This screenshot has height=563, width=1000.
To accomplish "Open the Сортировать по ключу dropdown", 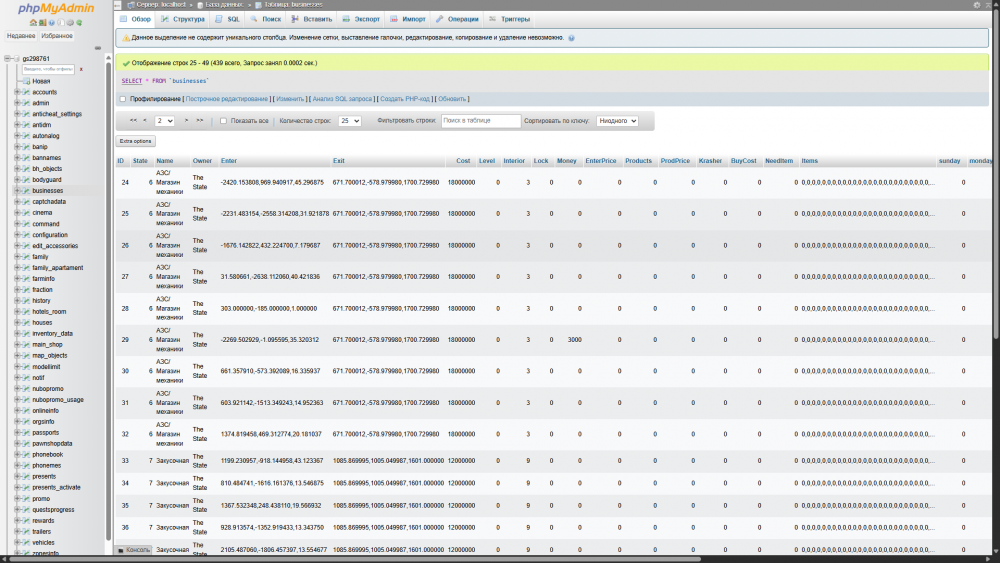I will pos(617,121).
